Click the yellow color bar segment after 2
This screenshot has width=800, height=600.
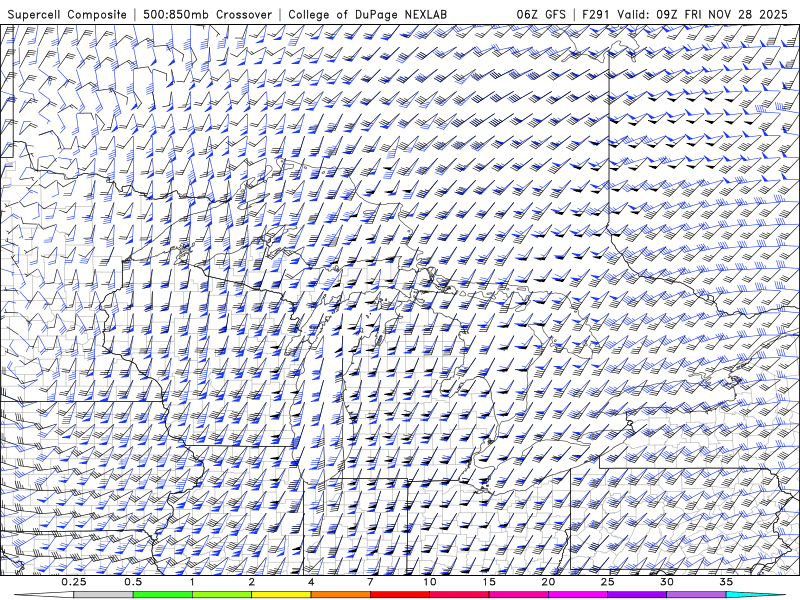tap(281, 595)
